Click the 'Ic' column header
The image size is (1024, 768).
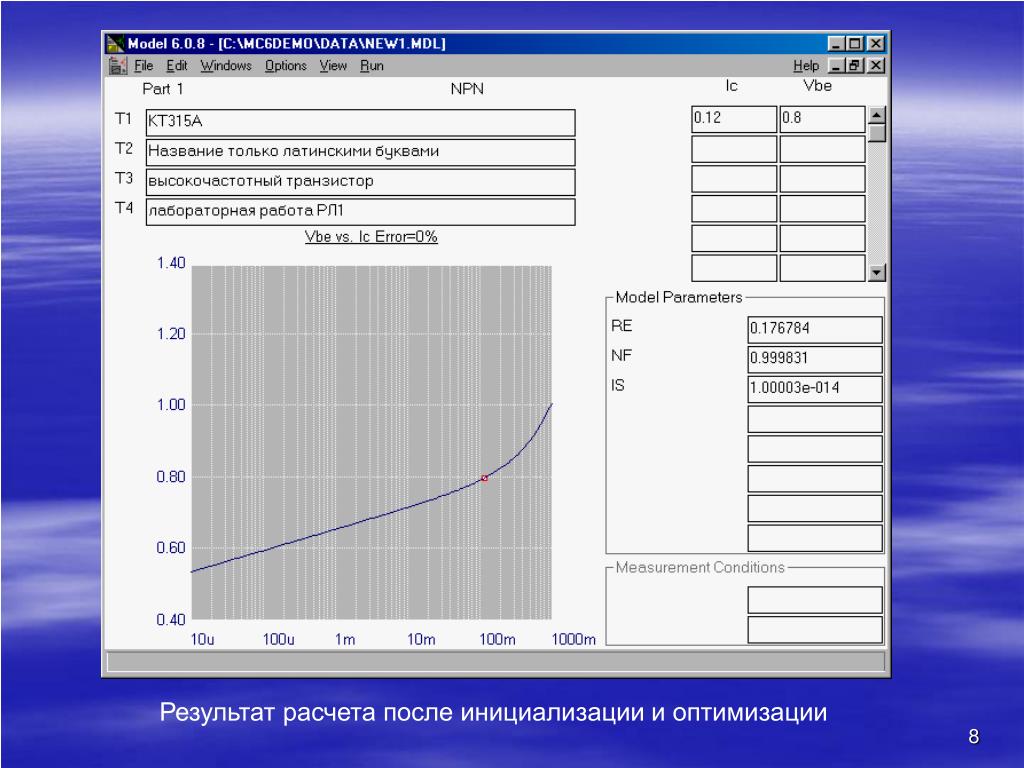731,86
